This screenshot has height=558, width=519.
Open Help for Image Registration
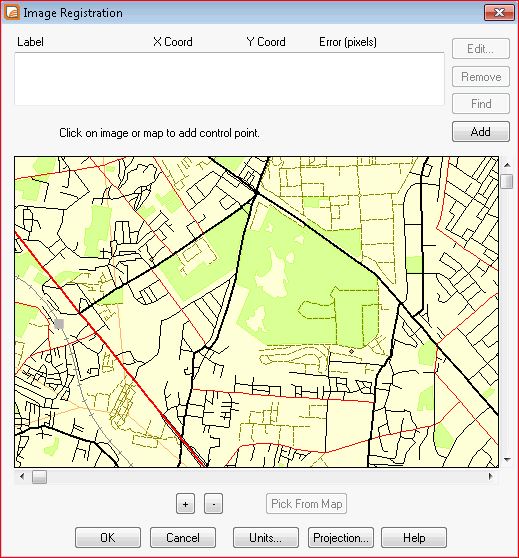click(414, 537)
